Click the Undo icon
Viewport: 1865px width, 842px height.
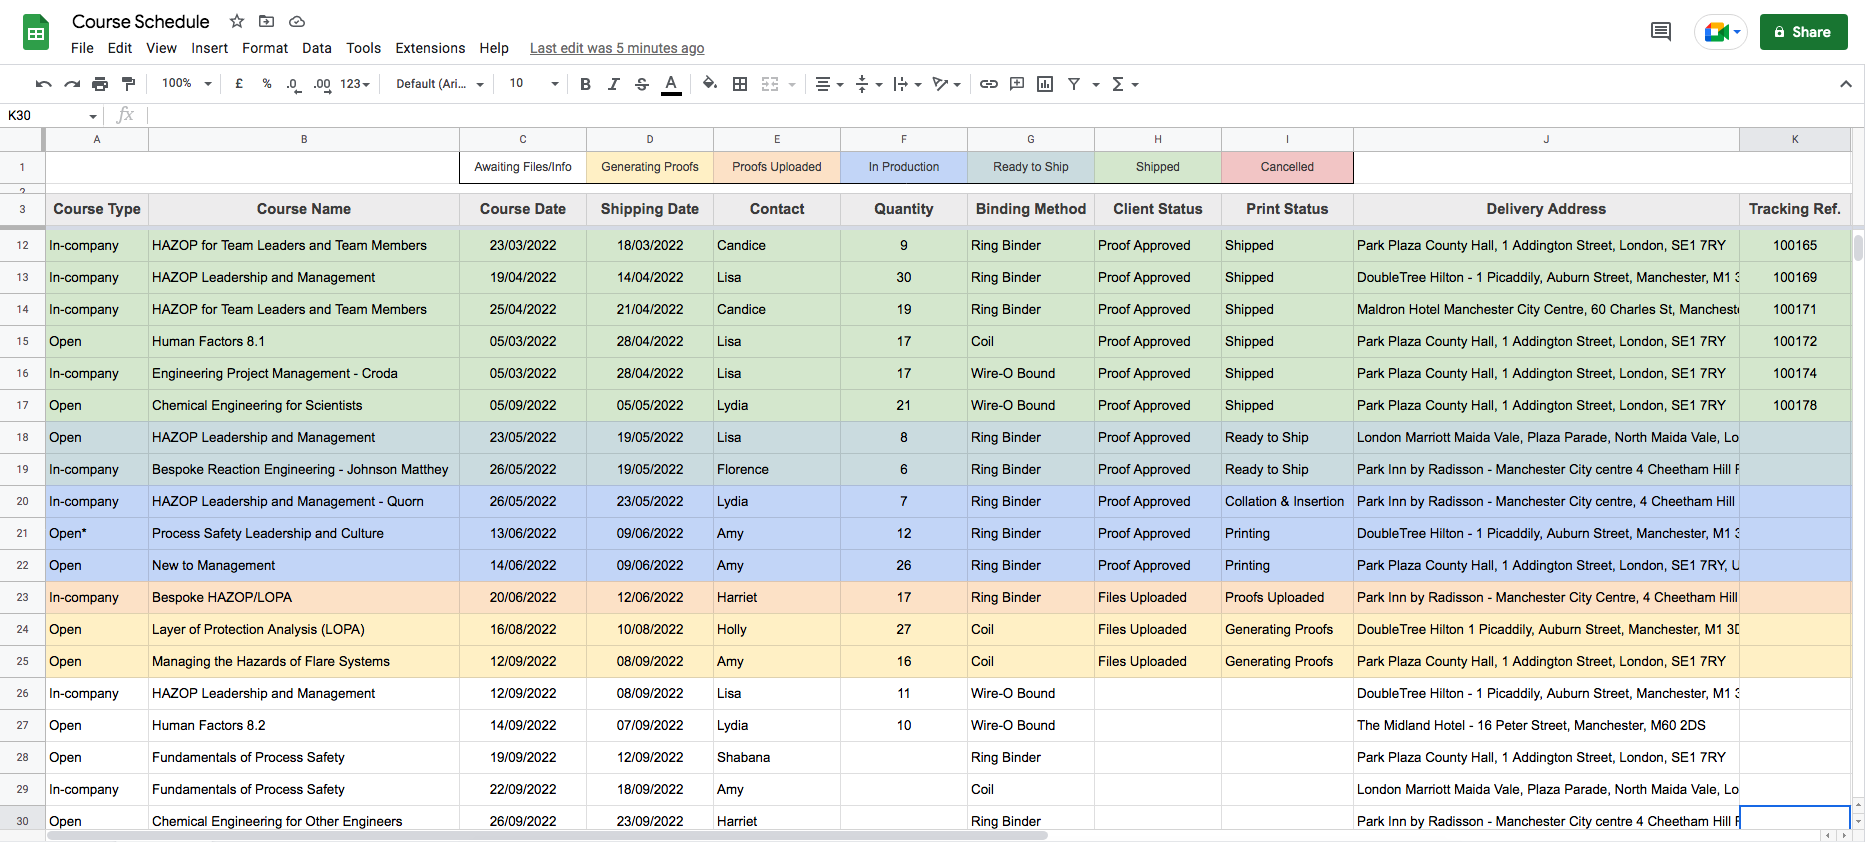tap(43, 84)
